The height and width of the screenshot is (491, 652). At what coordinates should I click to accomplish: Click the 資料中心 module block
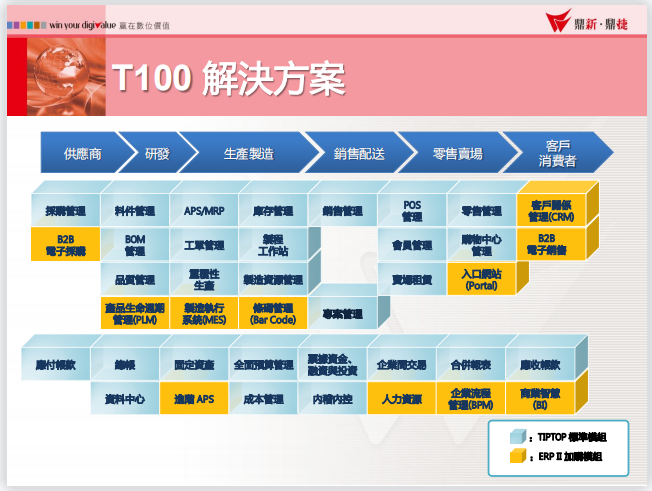pyautogui.click(x=125, y=398)
